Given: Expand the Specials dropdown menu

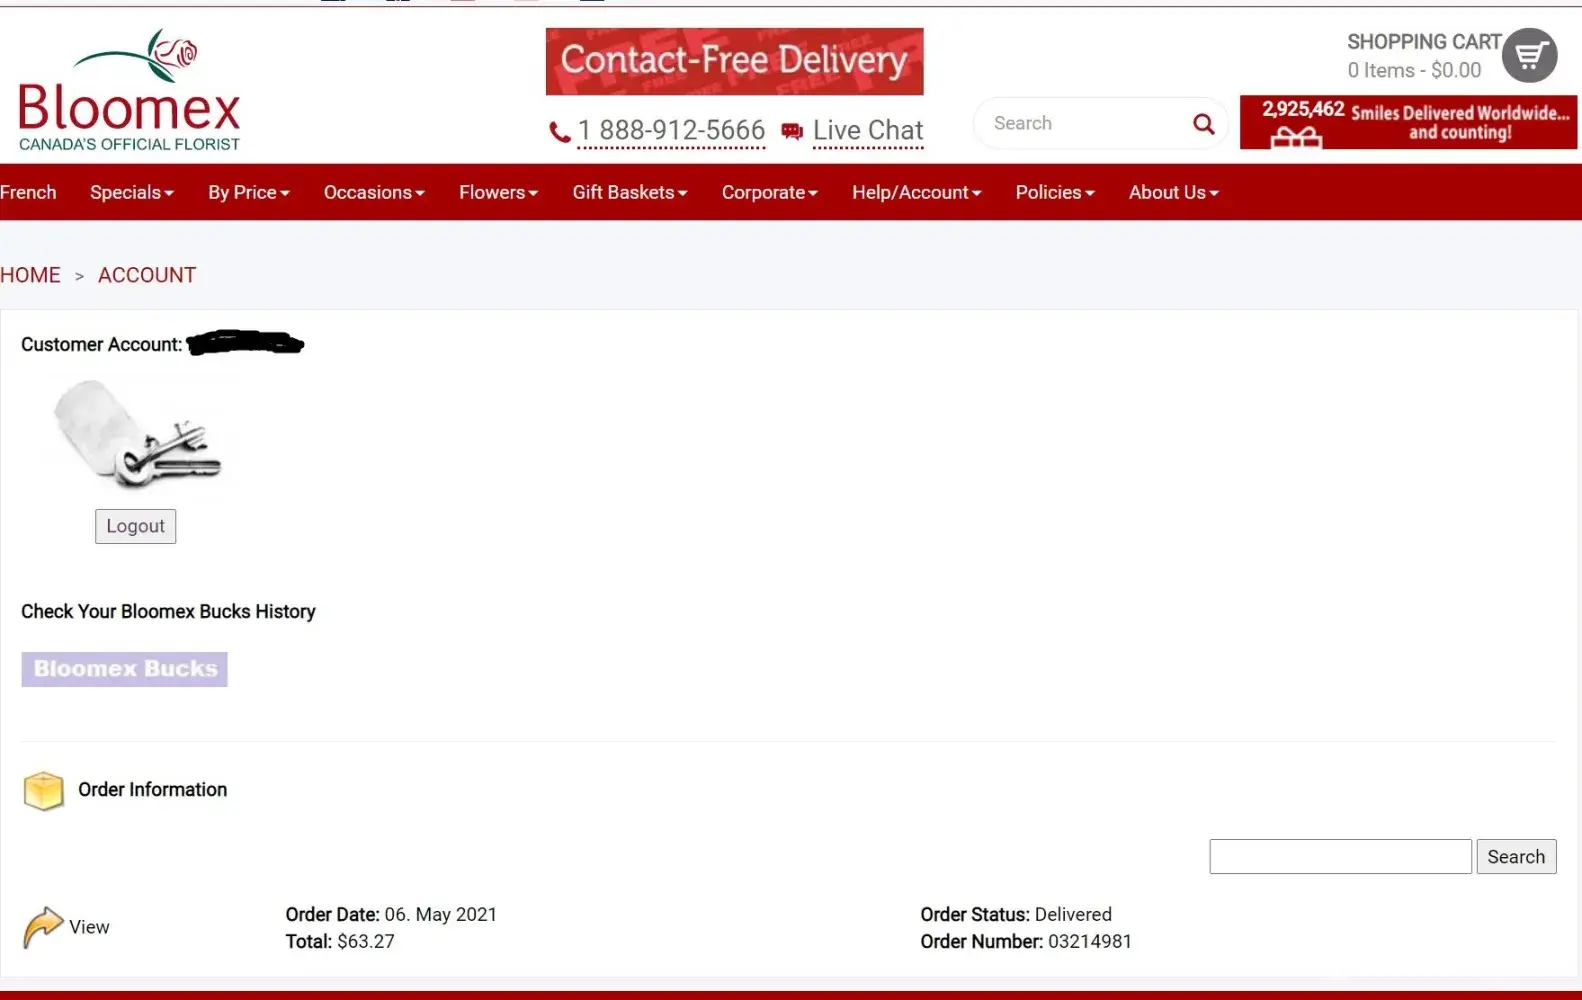Looking at the screenshot, I should [132, 192].
